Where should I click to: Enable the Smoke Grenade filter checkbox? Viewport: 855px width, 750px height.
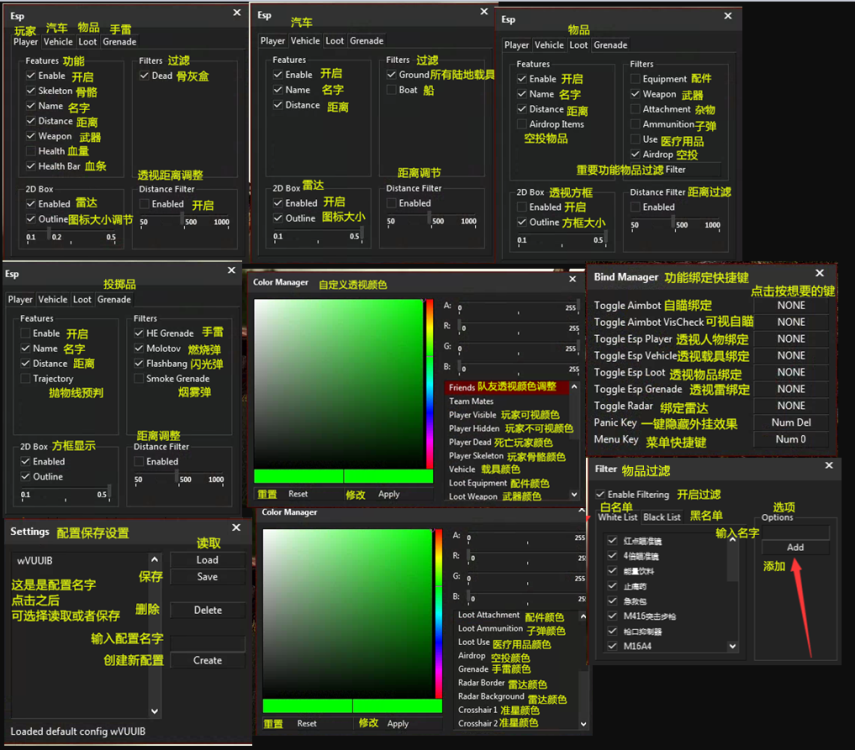139,379
